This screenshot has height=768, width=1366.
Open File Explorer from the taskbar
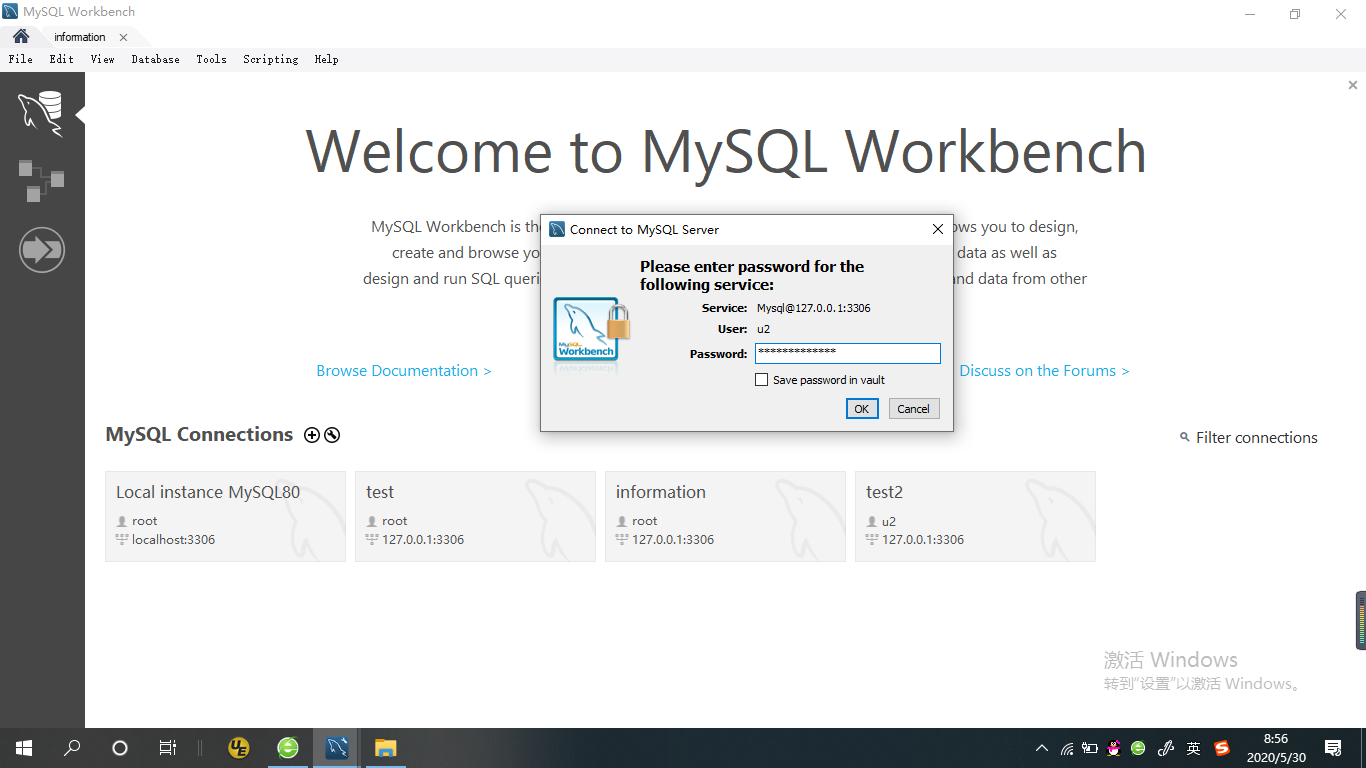tap(385, 748)
